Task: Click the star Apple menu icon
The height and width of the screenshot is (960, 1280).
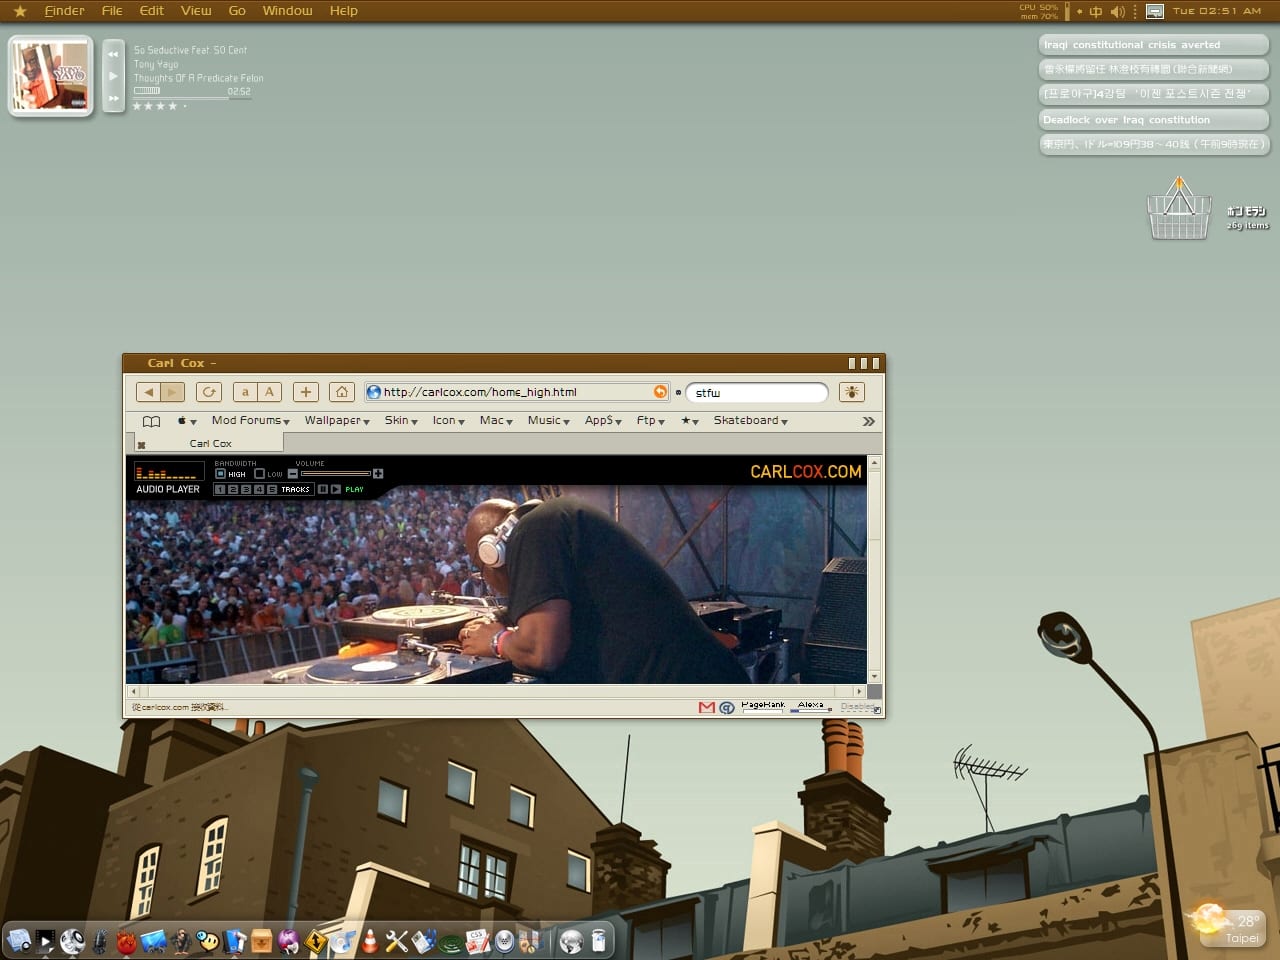Action: (x=19, y=11)
